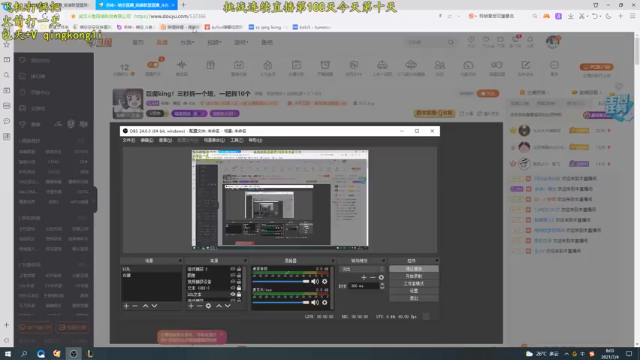Open source properties gear in 来源 dock
The image size is (640, 360).
[x=208, y=306]
